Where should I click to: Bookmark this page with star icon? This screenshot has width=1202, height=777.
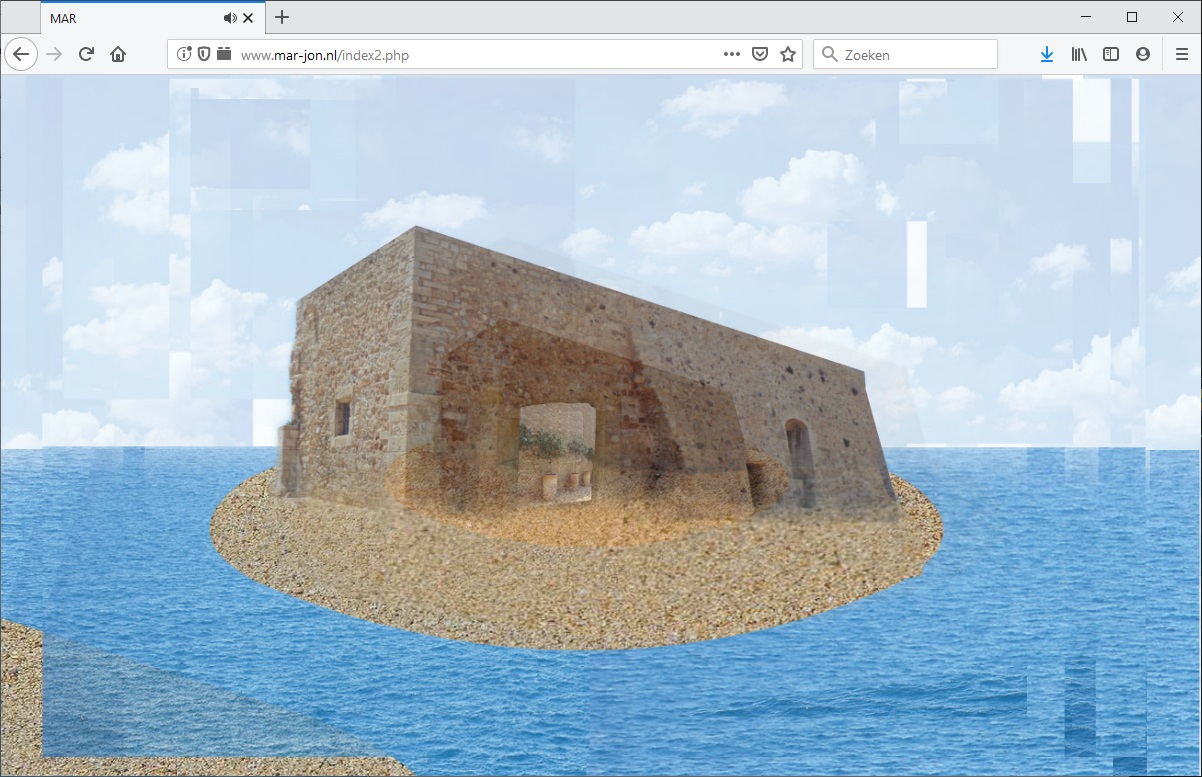click(x=788, y=54)
